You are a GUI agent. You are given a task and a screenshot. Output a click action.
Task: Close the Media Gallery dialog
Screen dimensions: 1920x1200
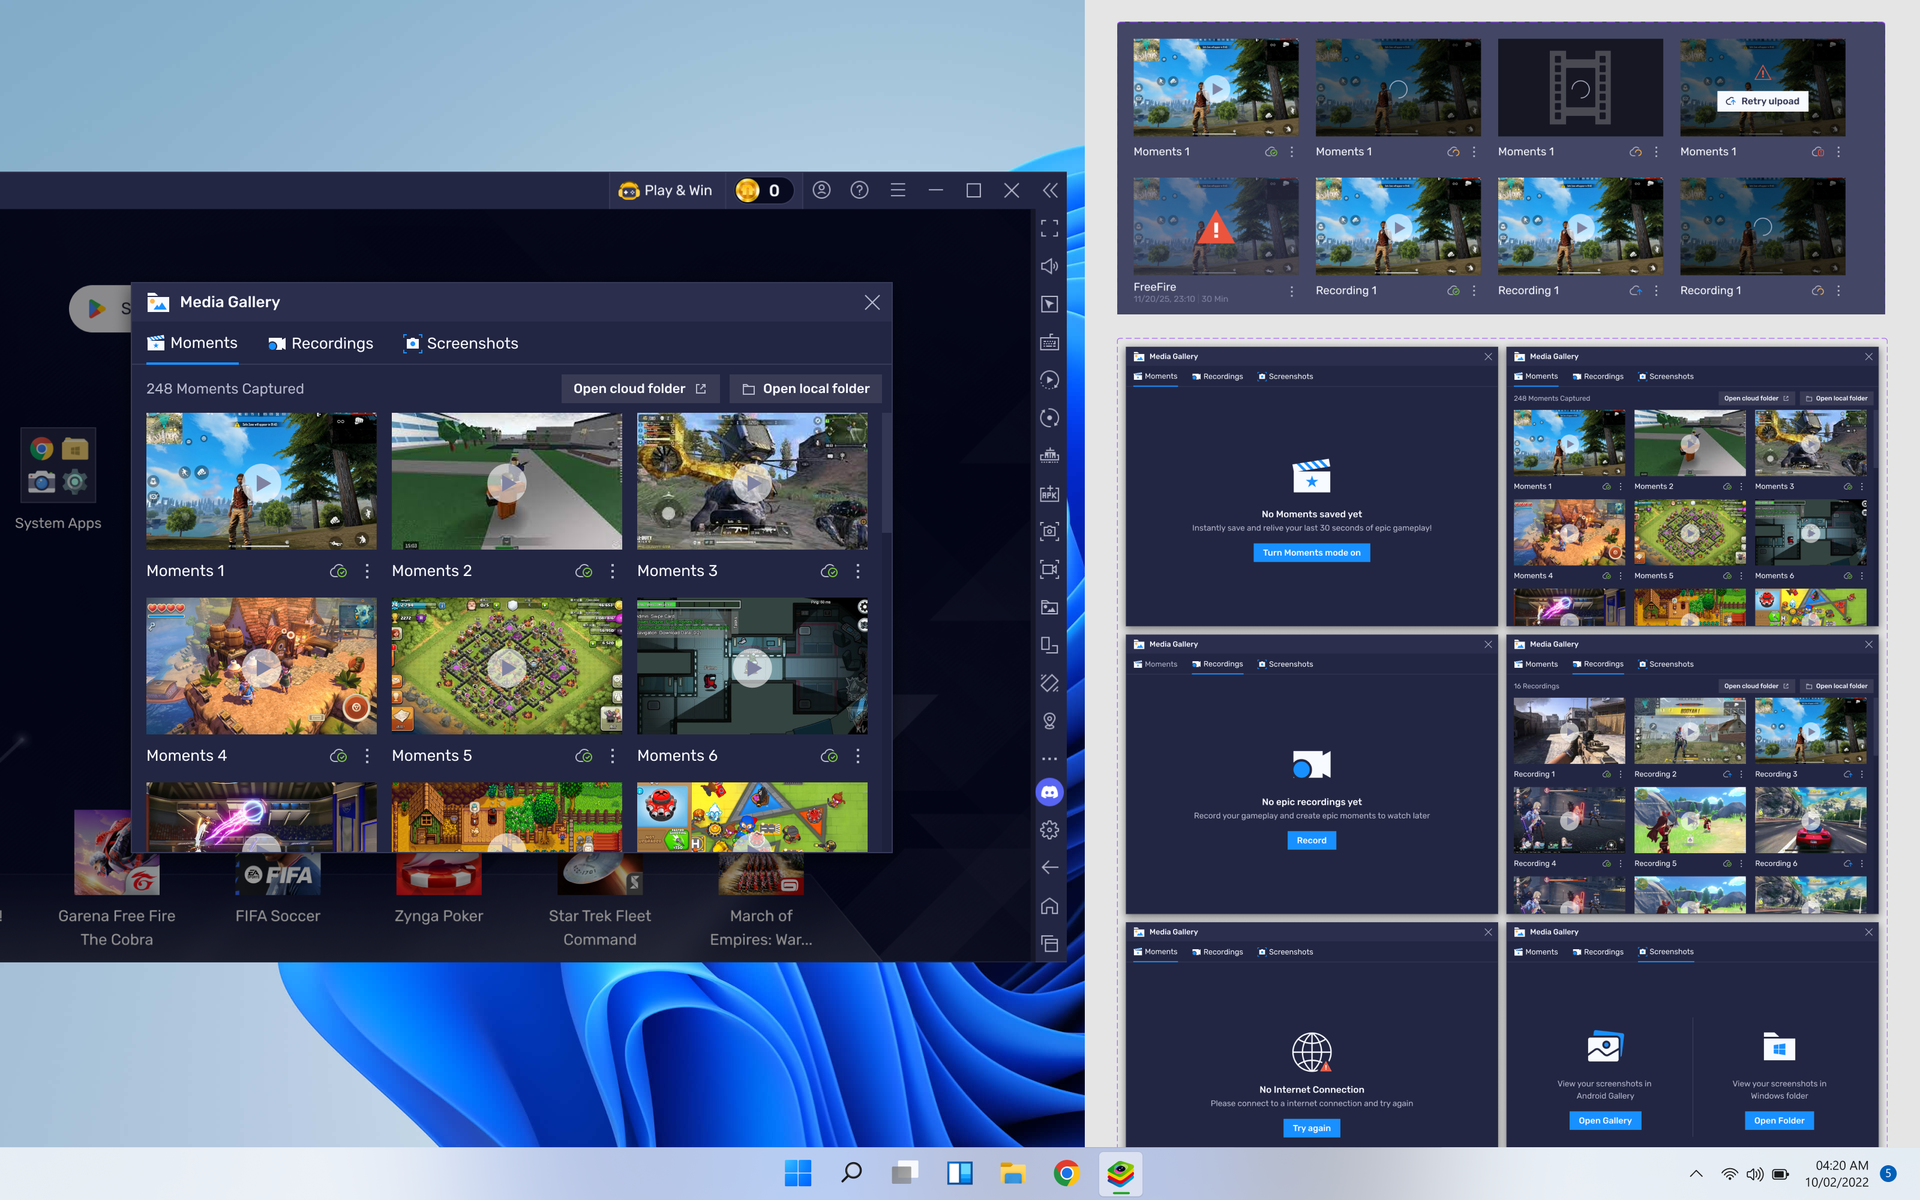(x=872, y=302)
